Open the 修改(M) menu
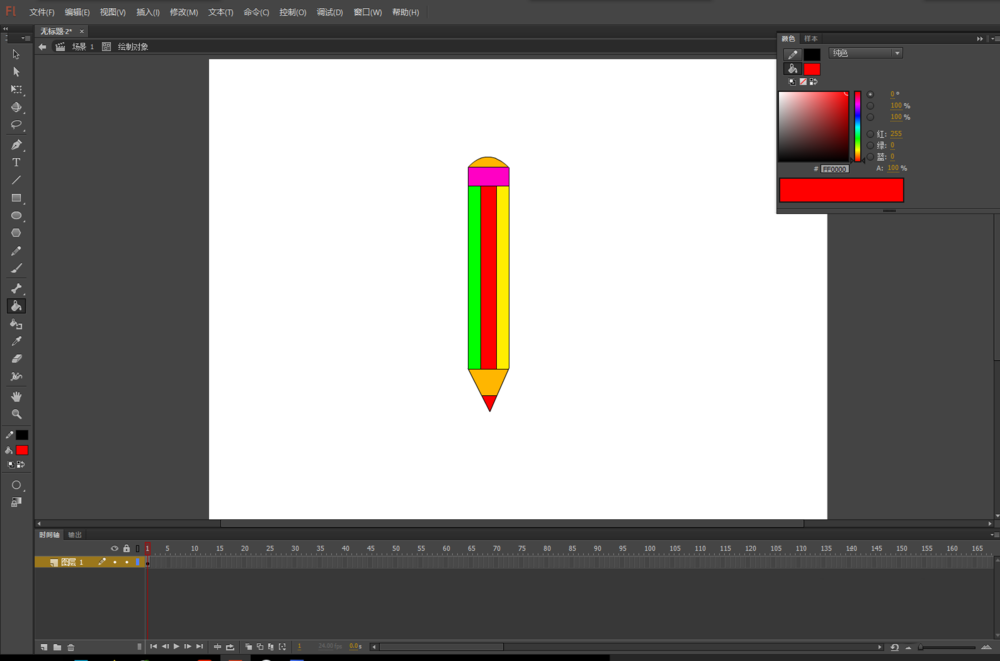The image size is (1000, 661). point(184,12)
